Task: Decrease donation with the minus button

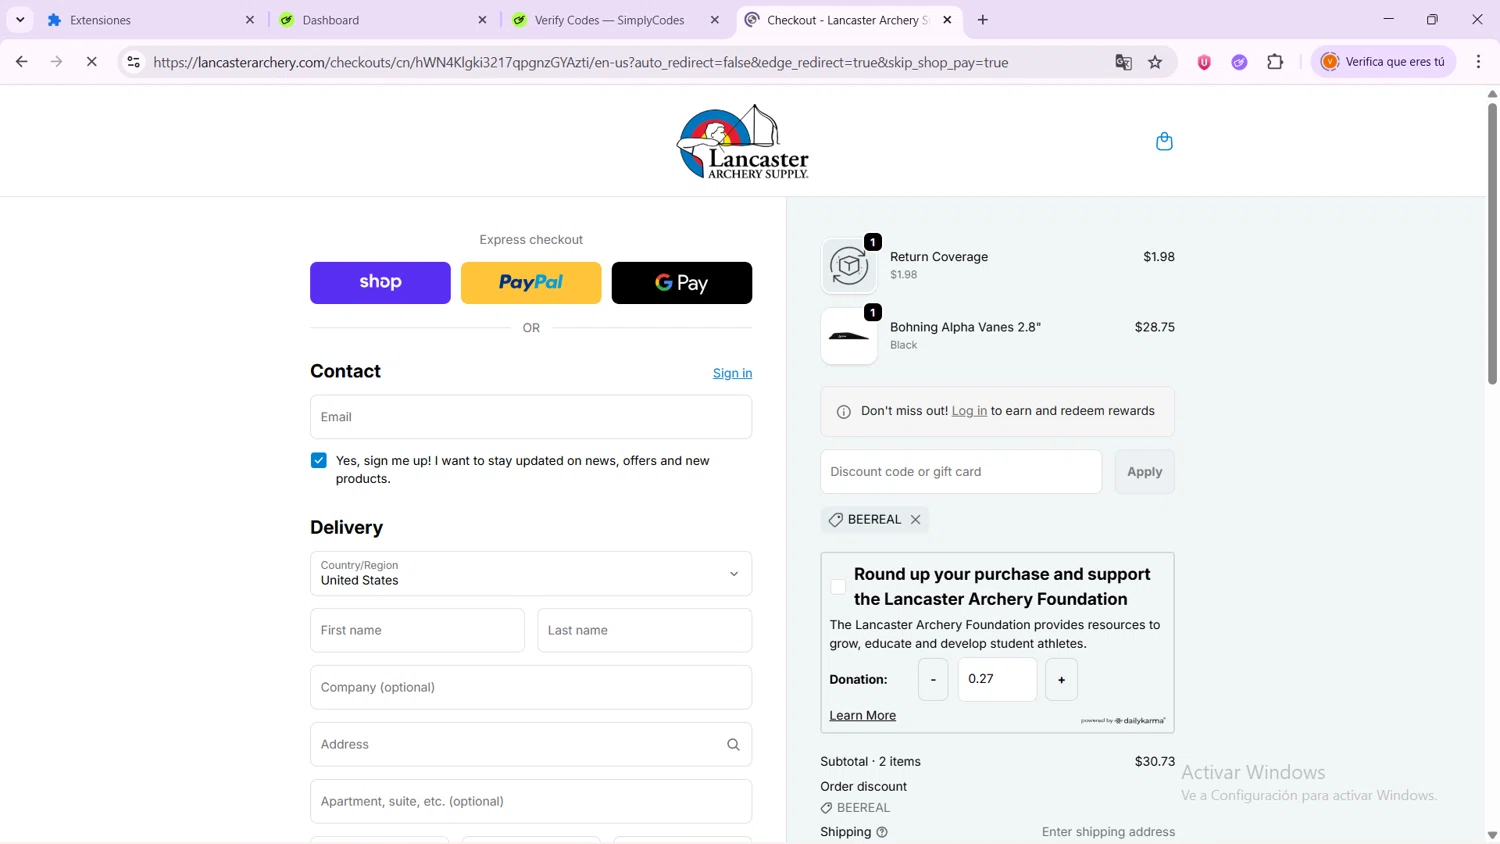Action: pyautogui.click(x=933, y=680)
